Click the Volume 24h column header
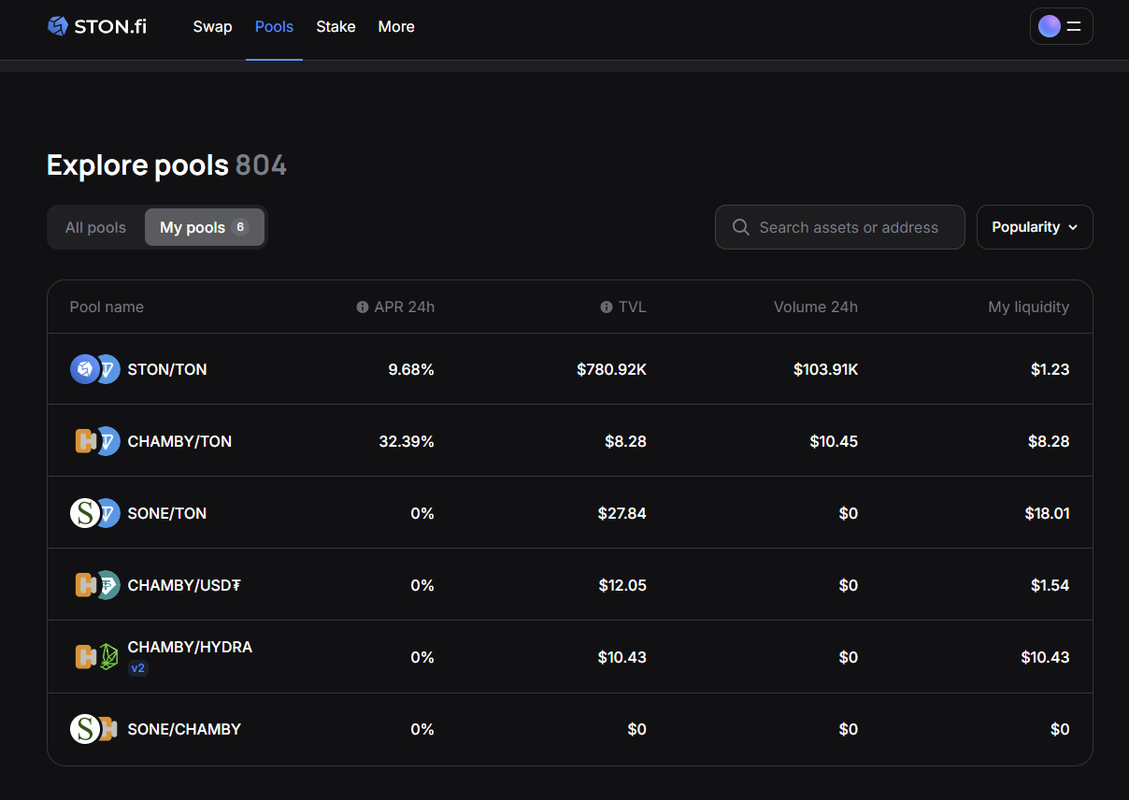Image resolution: width=1129 pixels, height=800 pixels. tap(816, 307)
